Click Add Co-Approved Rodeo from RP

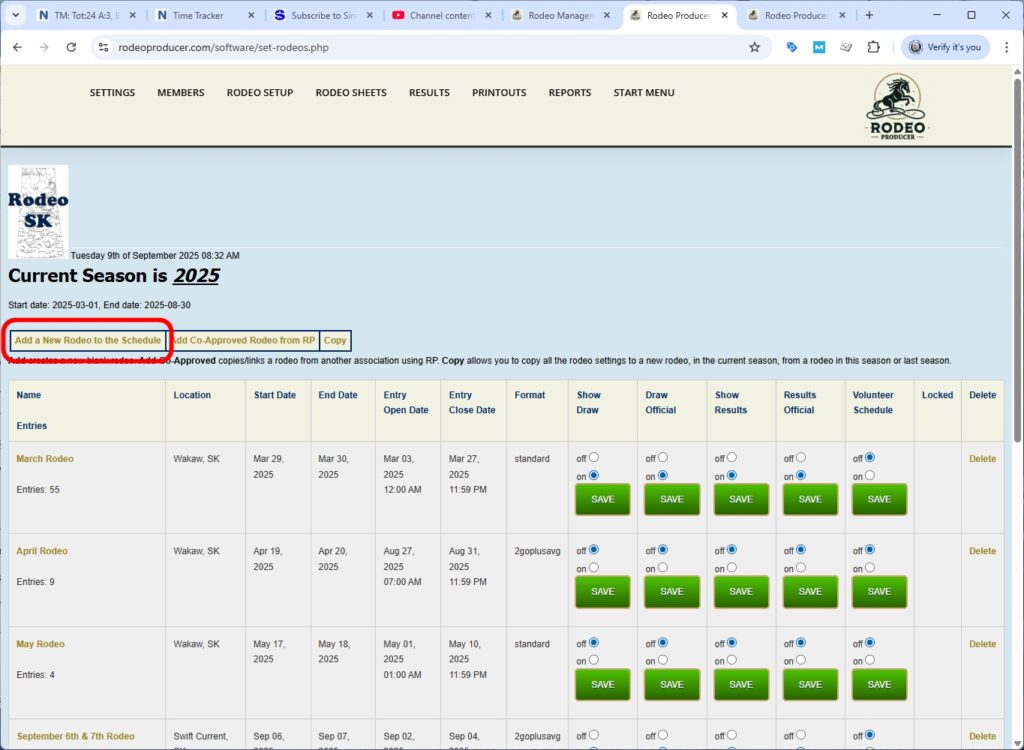243,341
